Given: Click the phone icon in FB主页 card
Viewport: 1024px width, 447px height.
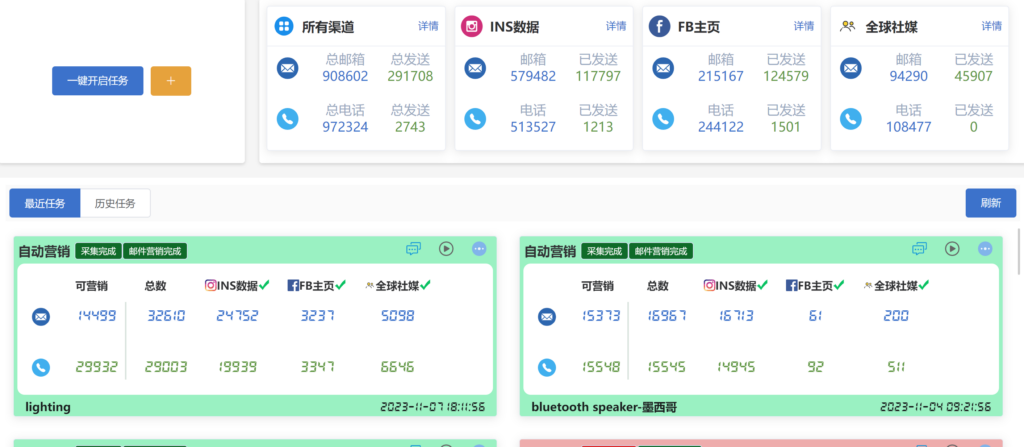Looking at the screenshot, I should coord(664,118).
